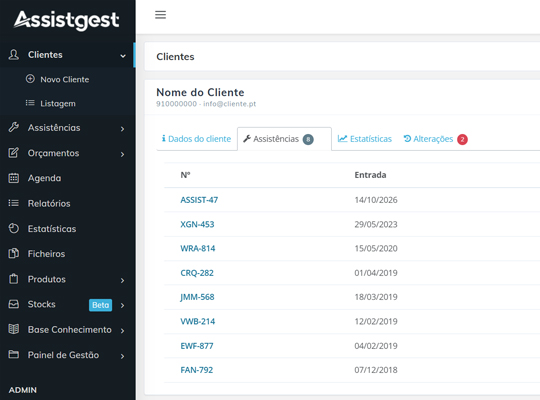Switch to the Estatísticas tab
This screenshot has width=540, height=400.
click(x=365, y=139)
